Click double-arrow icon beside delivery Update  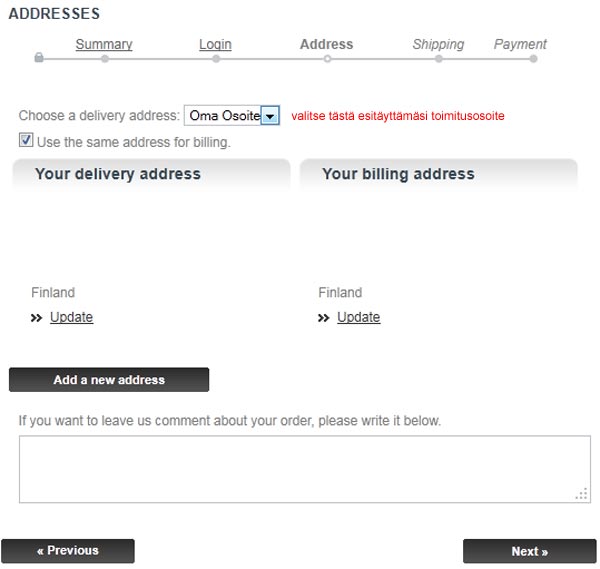click(36, 318)
